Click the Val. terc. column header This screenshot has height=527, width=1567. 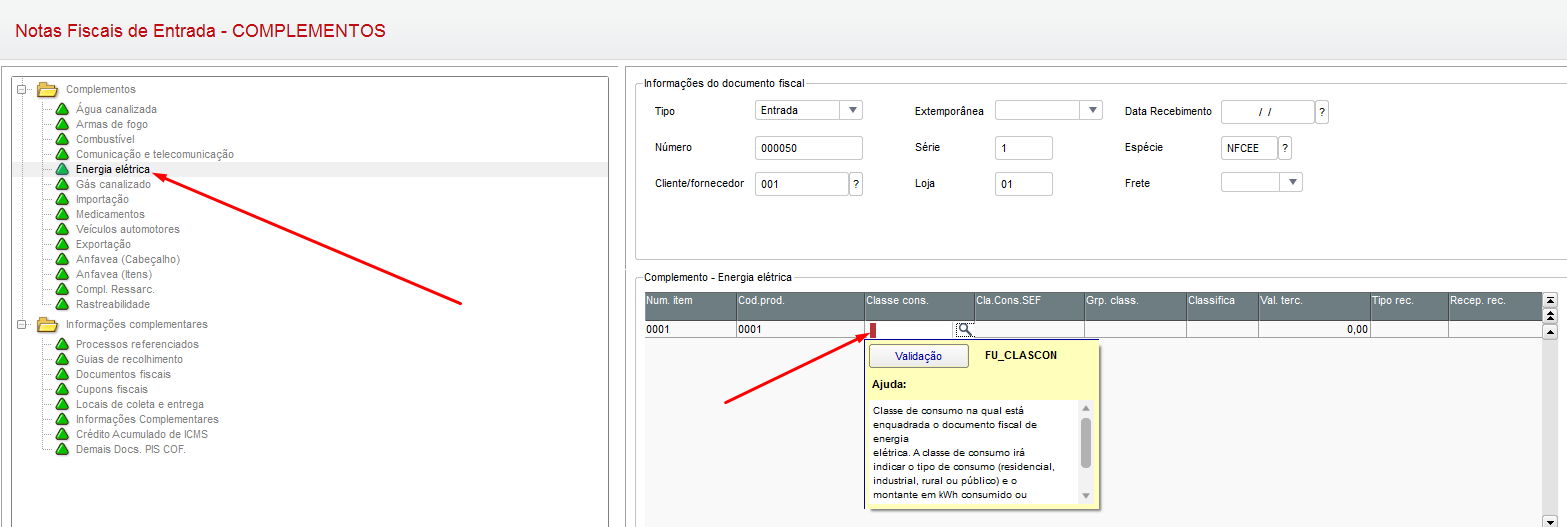1314,306
